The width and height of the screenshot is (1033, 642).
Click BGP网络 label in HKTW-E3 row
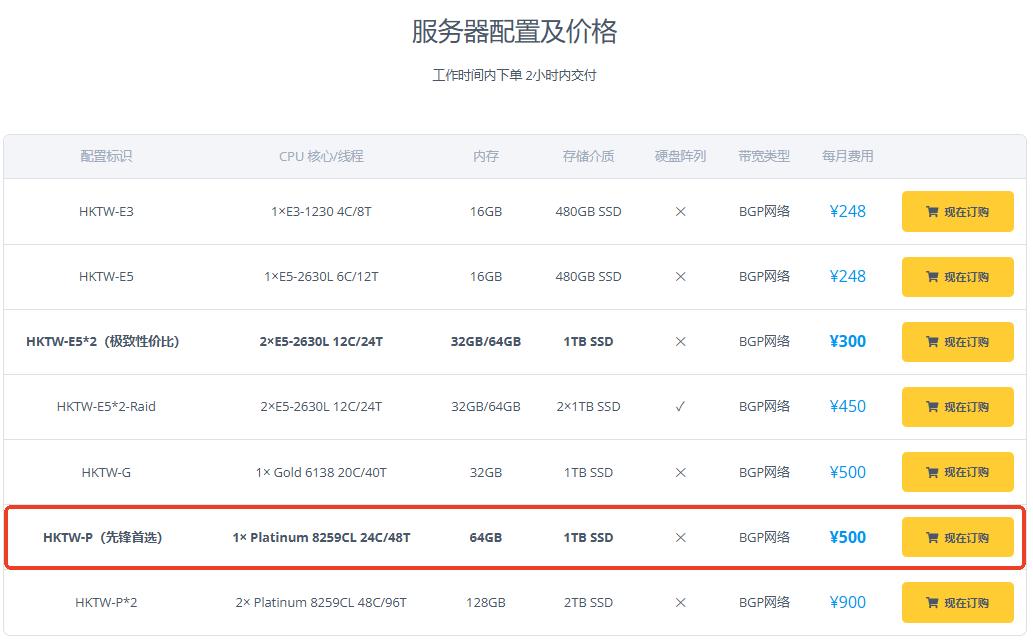coord(764,211)
